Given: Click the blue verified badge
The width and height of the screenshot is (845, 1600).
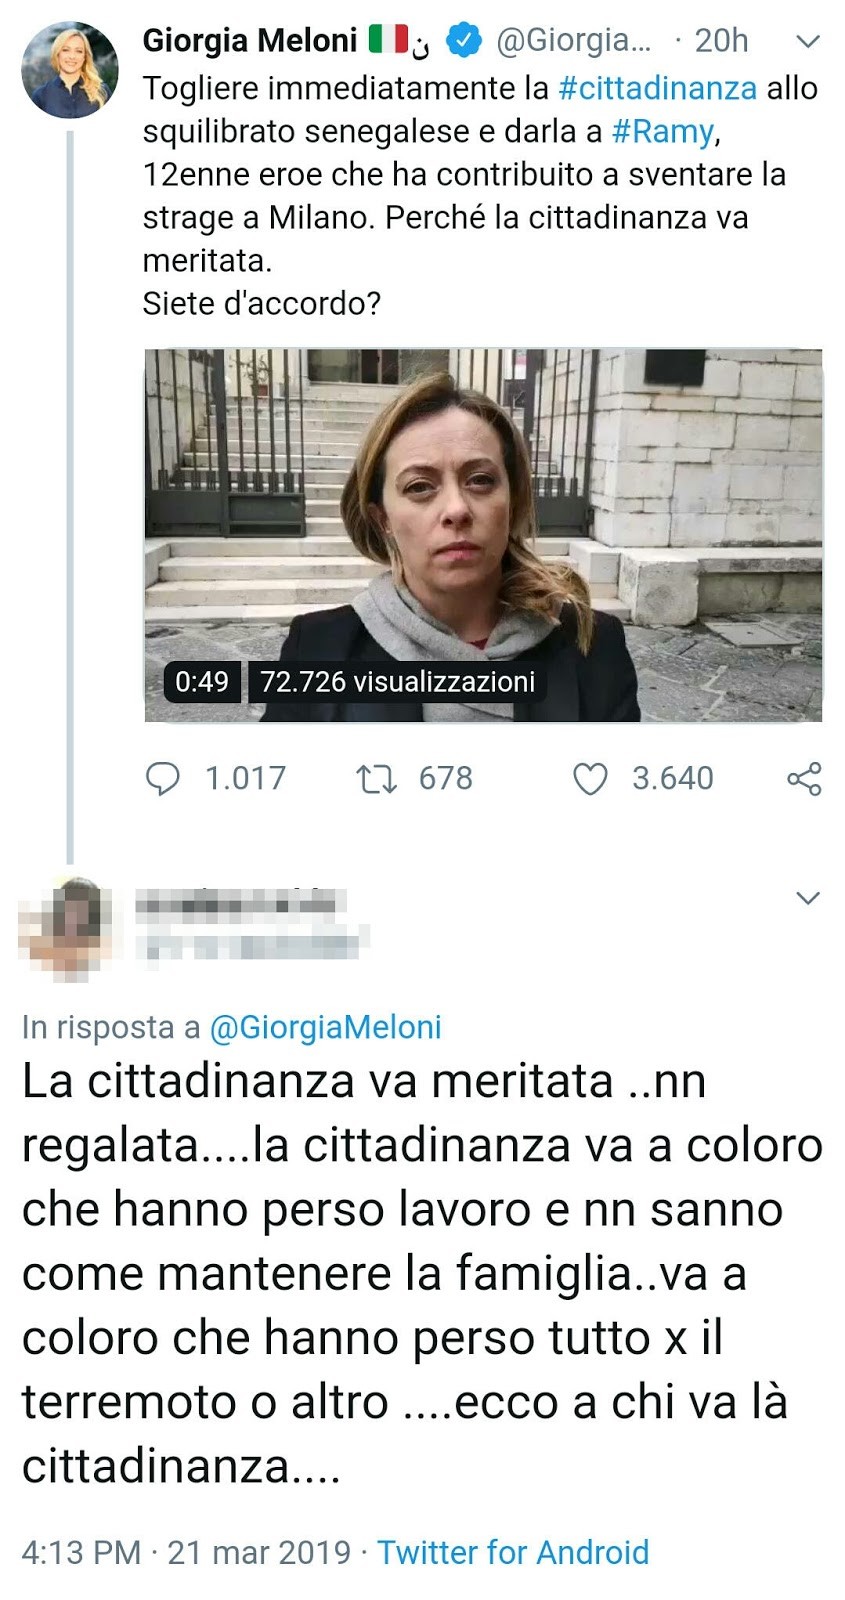Looking at the screenshot, I should click(x=462, y=40).
